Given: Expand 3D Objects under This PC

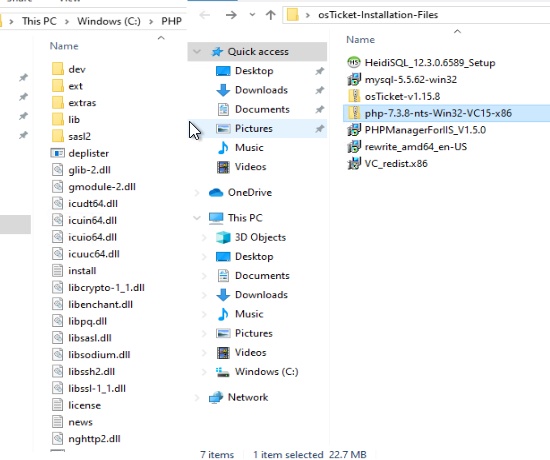Looking at the screenshot, I should [204, 238].
